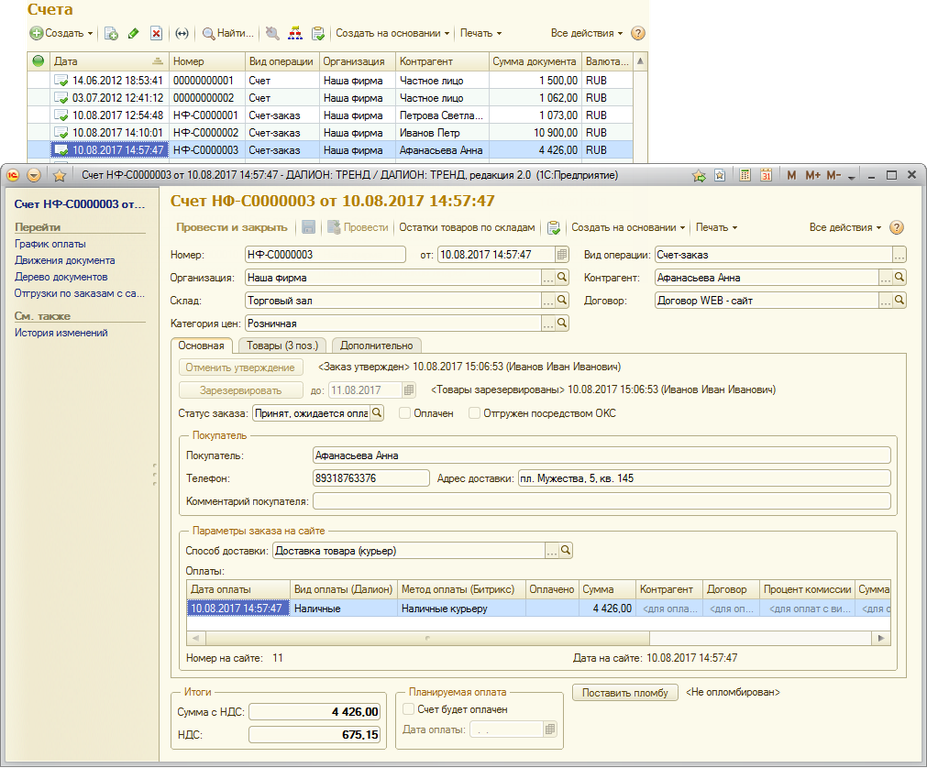Open the calendar icon in window title bar
The image size is (927, 768).
click(765, 175)
